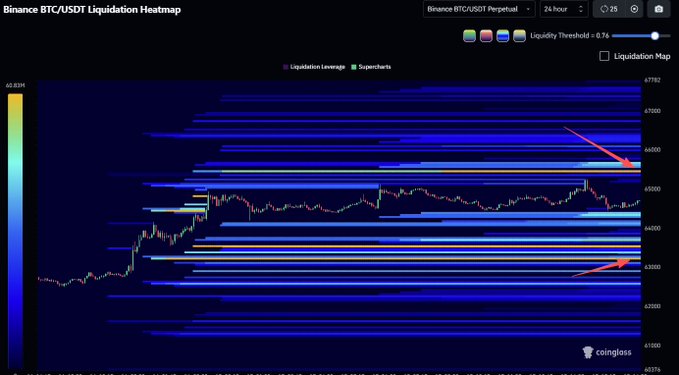Click the 65000 price axis label
The height and width of the screenshot is (375, 679).
click(x=652, y=189)
